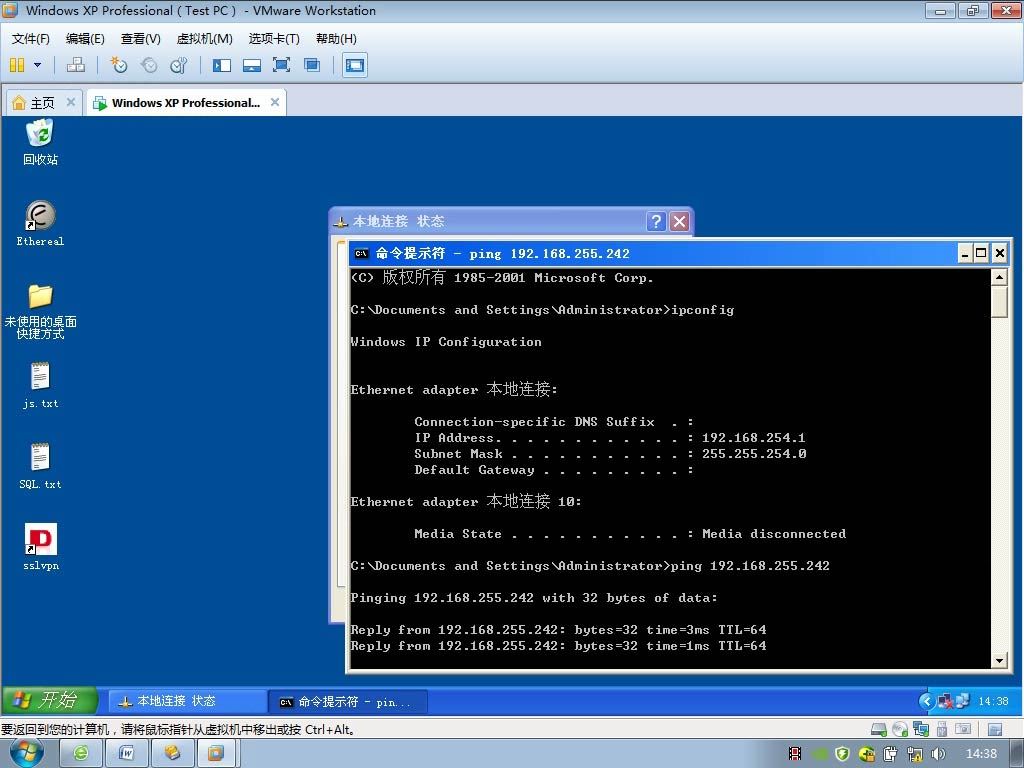
Task: Switch to 本地连接 状态 taskbar button
Action: point(186,701)
